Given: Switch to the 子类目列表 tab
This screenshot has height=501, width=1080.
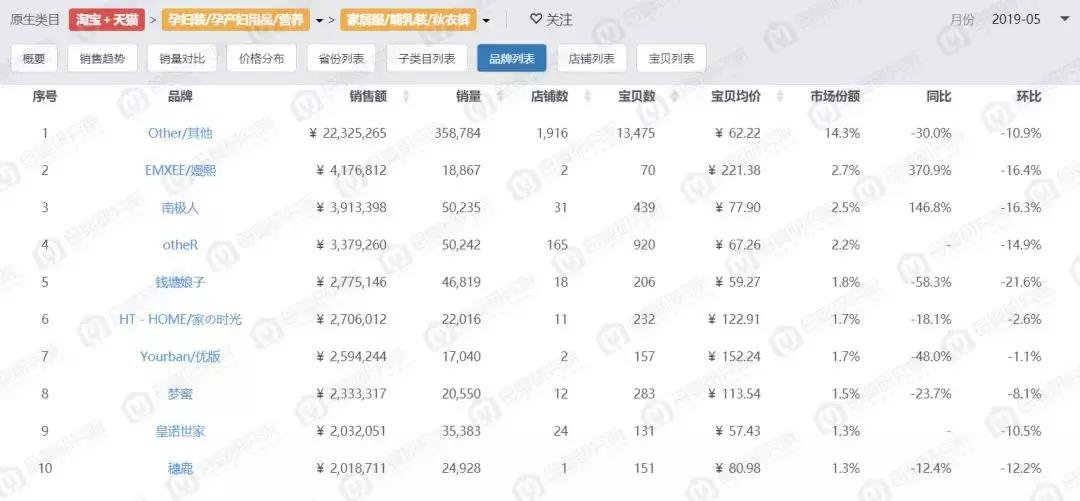Looking at the screenshot, I should pos(427,59).
